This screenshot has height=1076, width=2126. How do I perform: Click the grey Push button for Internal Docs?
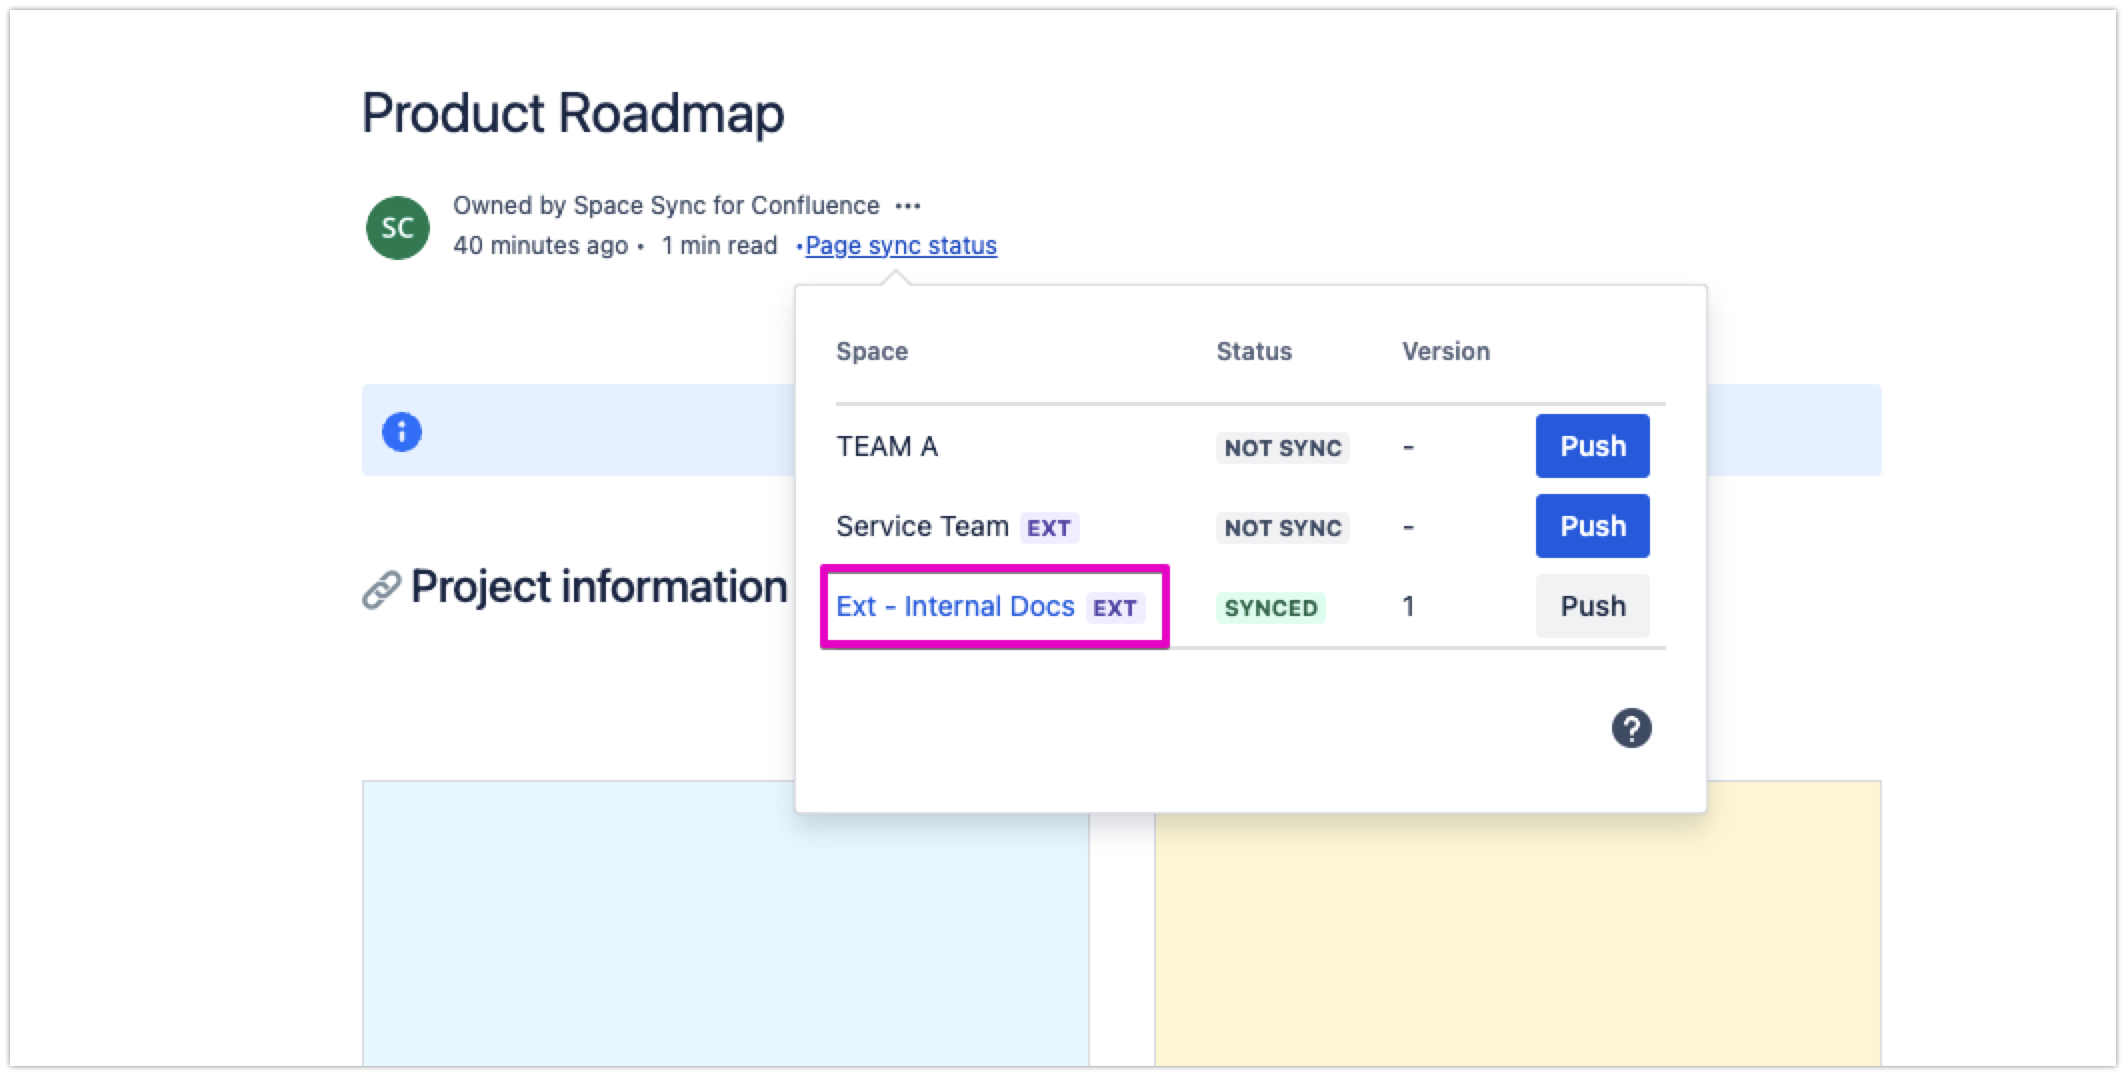click(1592, 606)
